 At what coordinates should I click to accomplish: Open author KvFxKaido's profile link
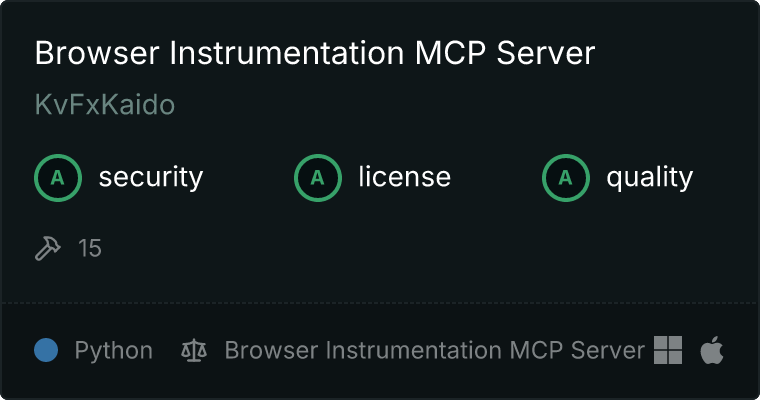tap(105, 104)
